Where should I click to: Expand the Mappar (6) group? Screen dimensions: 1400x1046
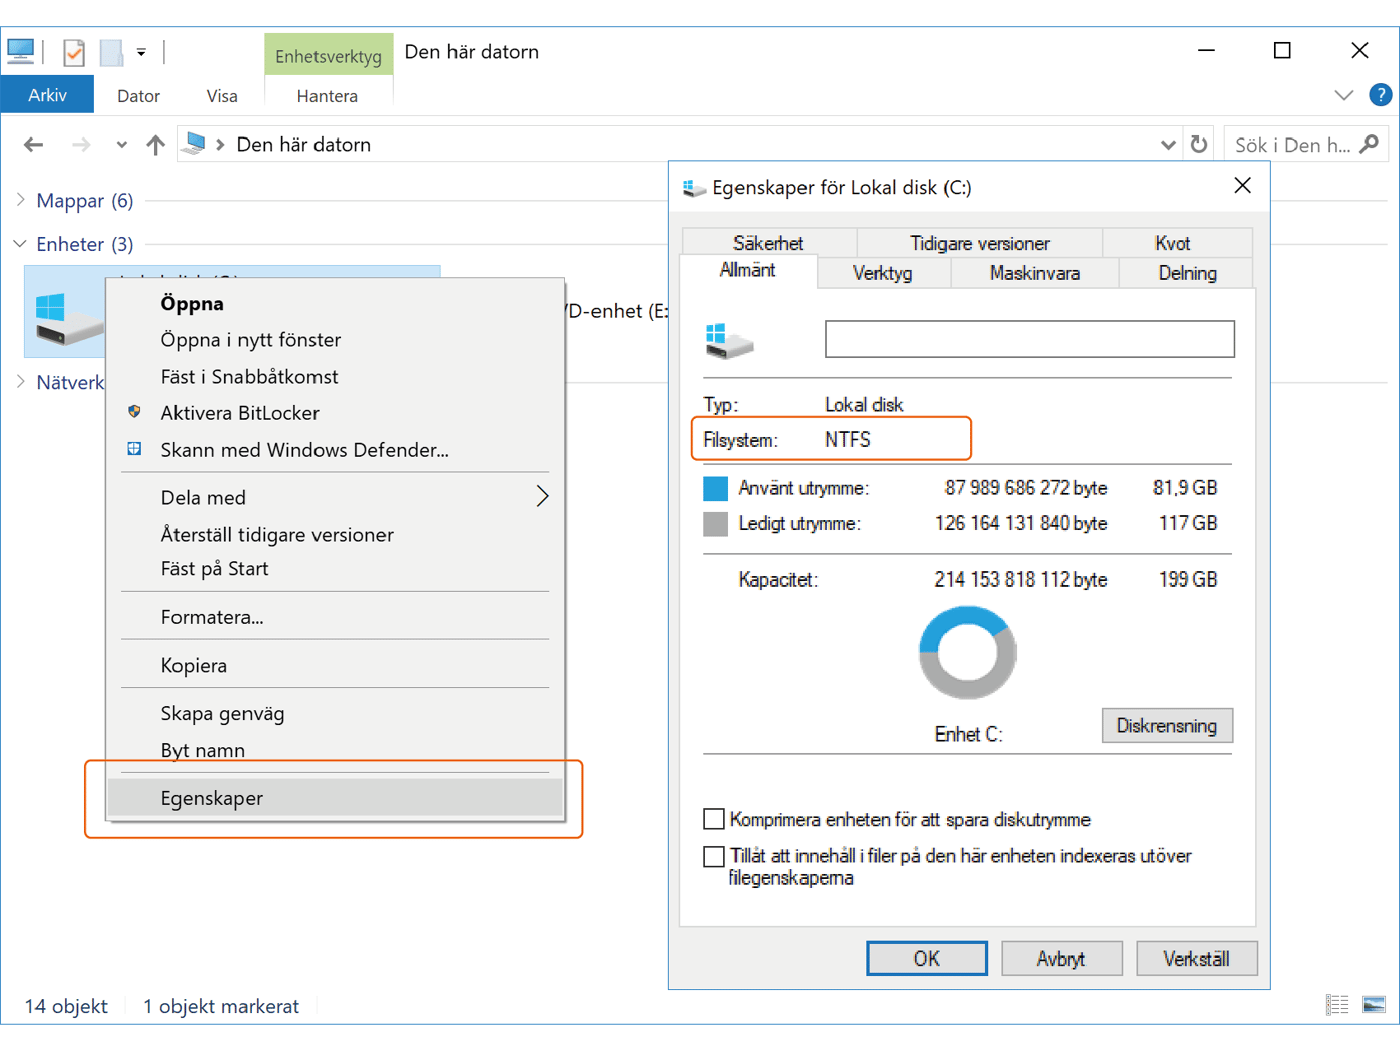click(x=21, y=201)
